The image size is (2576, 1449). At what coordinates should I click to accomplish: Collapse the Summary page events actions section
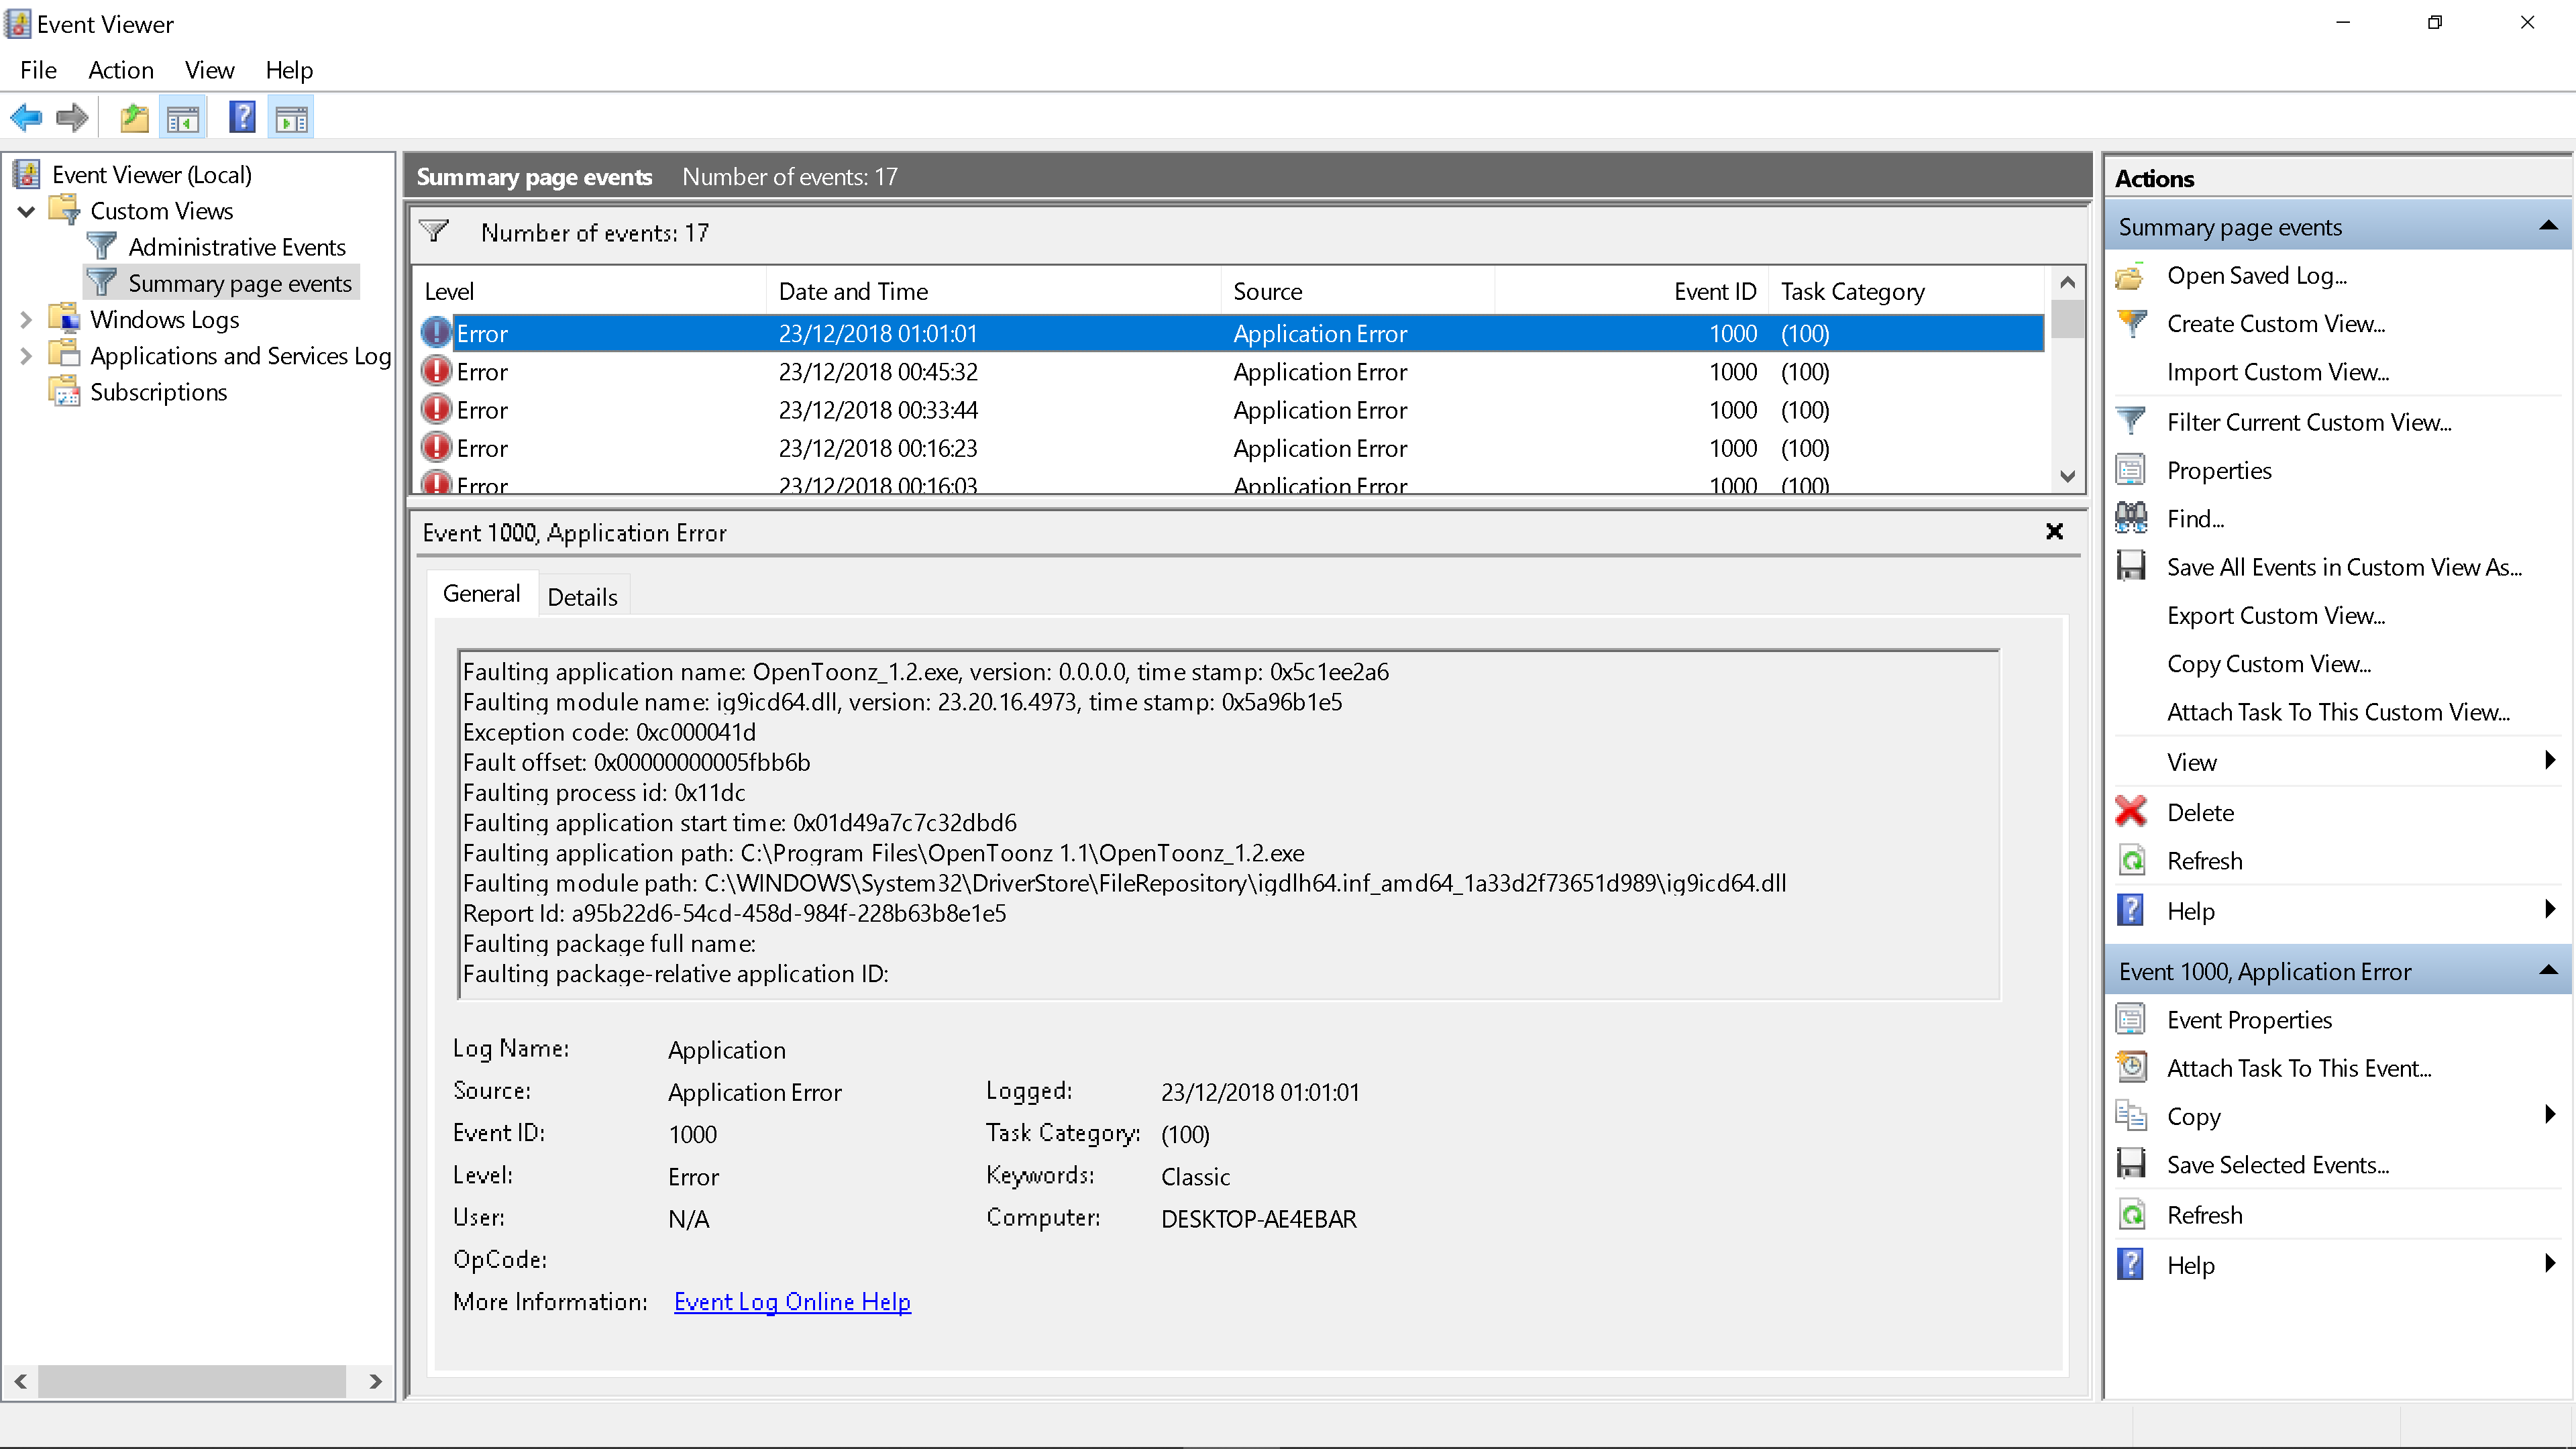2548,226
